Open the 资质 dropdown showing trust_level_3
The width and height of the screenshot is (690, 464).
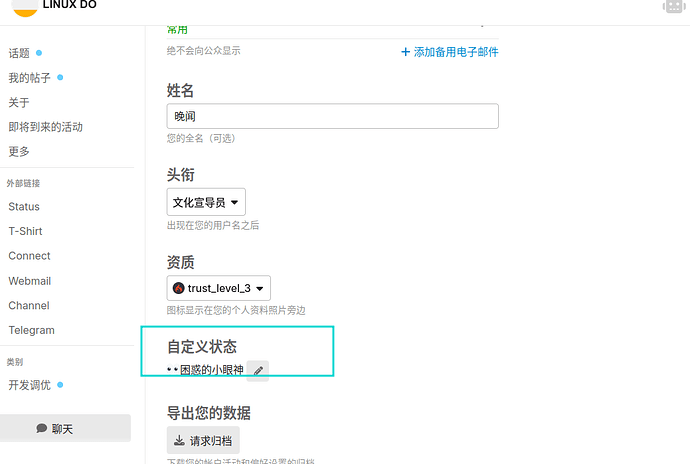tap(219, 288)
